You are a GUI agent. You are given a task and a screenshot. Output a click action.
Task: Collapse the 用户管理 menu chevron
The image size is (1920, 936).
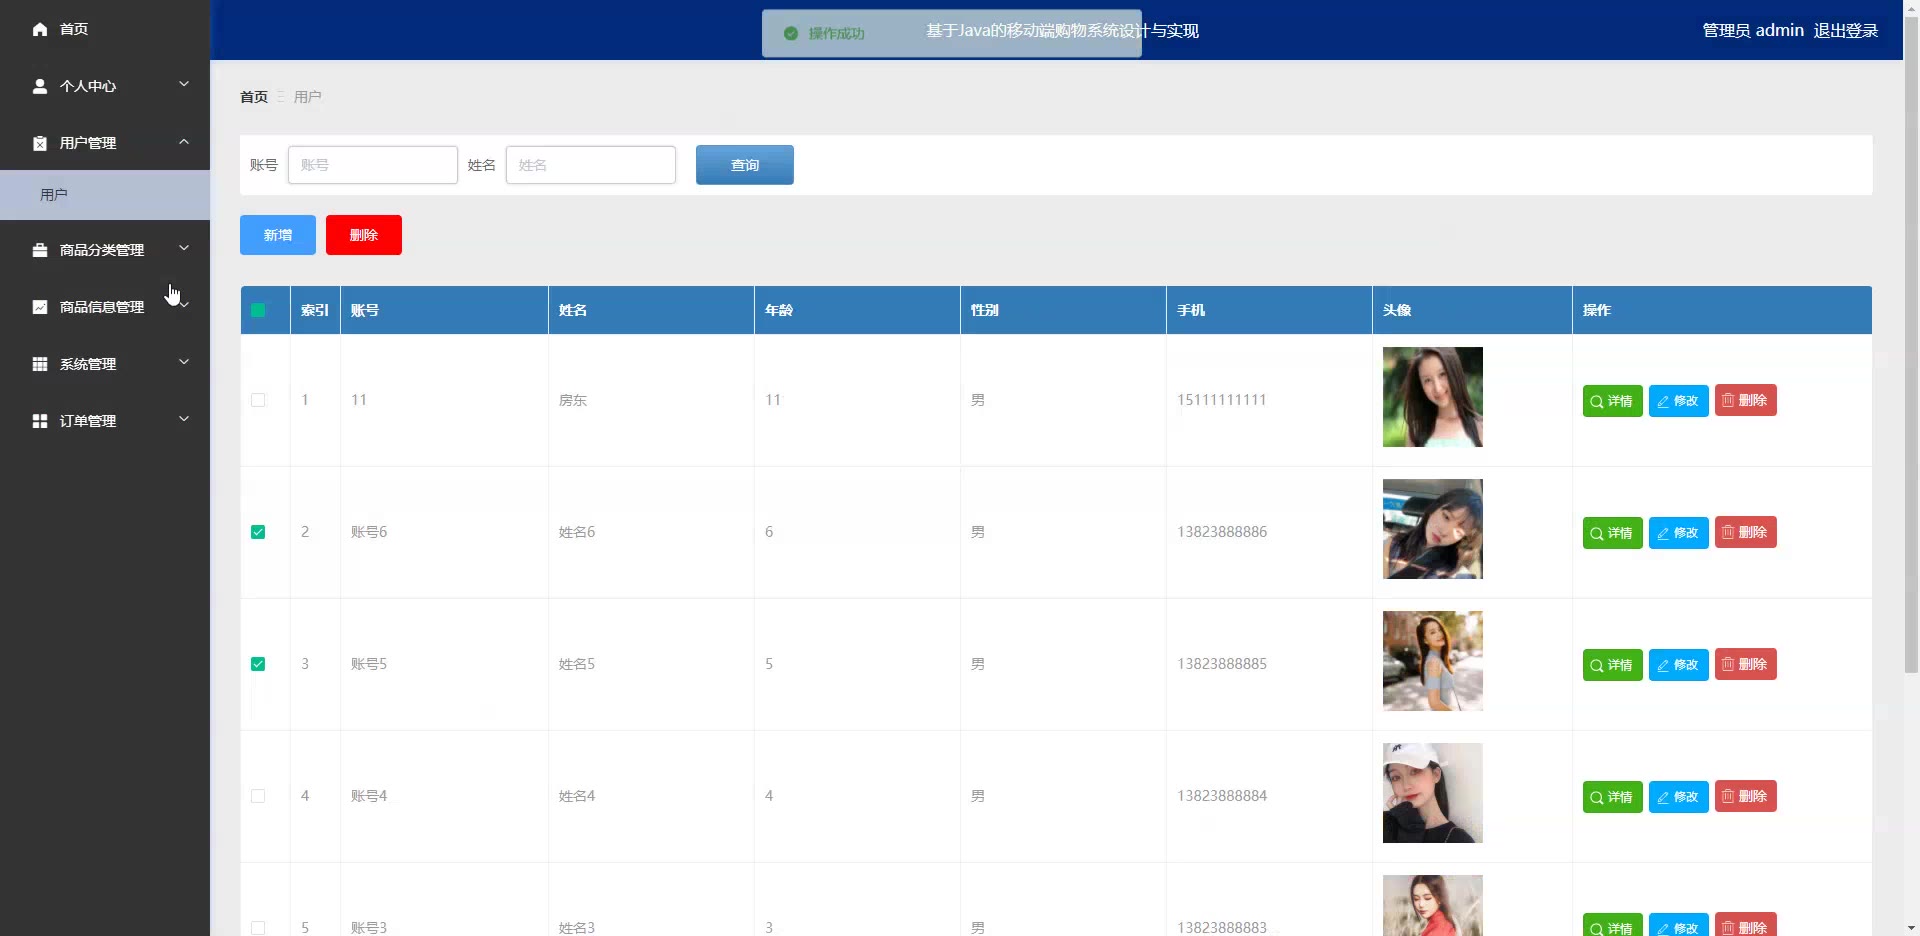pos(184,142)
